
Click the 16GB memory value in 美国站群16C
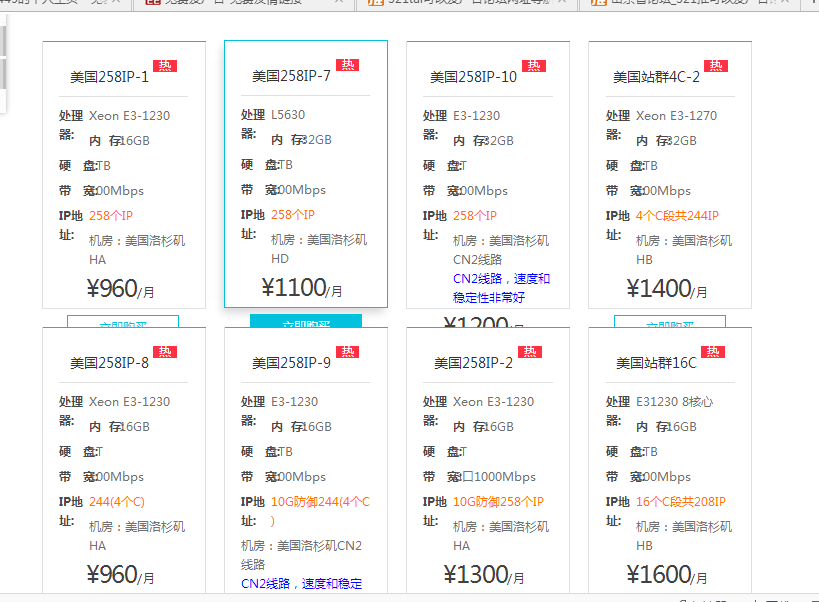point(683,427)
